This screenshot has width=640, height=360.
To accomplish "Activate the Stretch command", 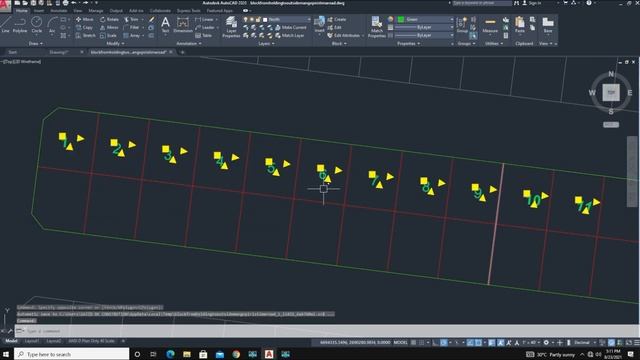I will point(86,36).
